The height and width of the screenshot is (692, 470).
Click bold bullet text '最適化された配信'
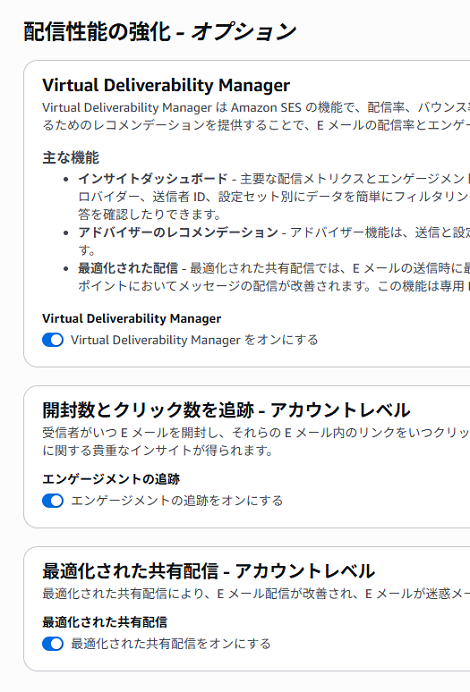pyautogui.click(x=128, y=268)
